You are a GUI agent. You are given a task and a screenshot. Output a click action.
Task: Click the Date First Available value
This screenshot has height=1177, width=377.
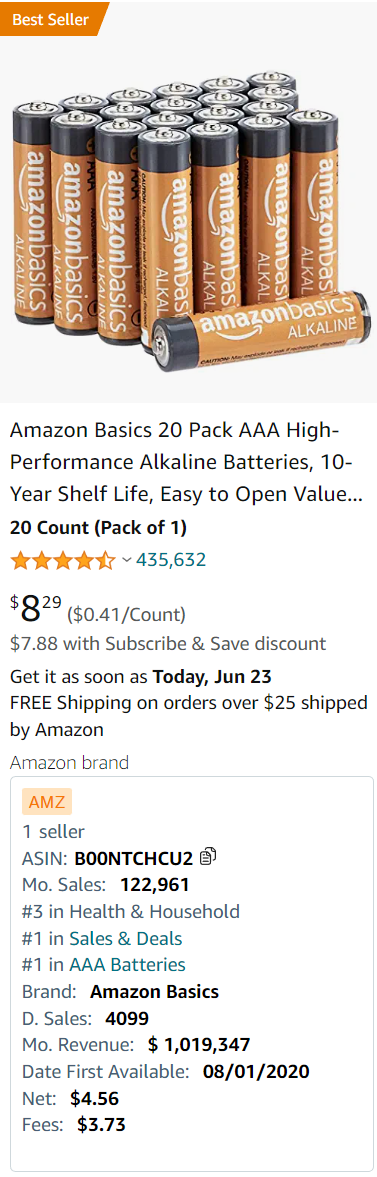click(256, 1071)
